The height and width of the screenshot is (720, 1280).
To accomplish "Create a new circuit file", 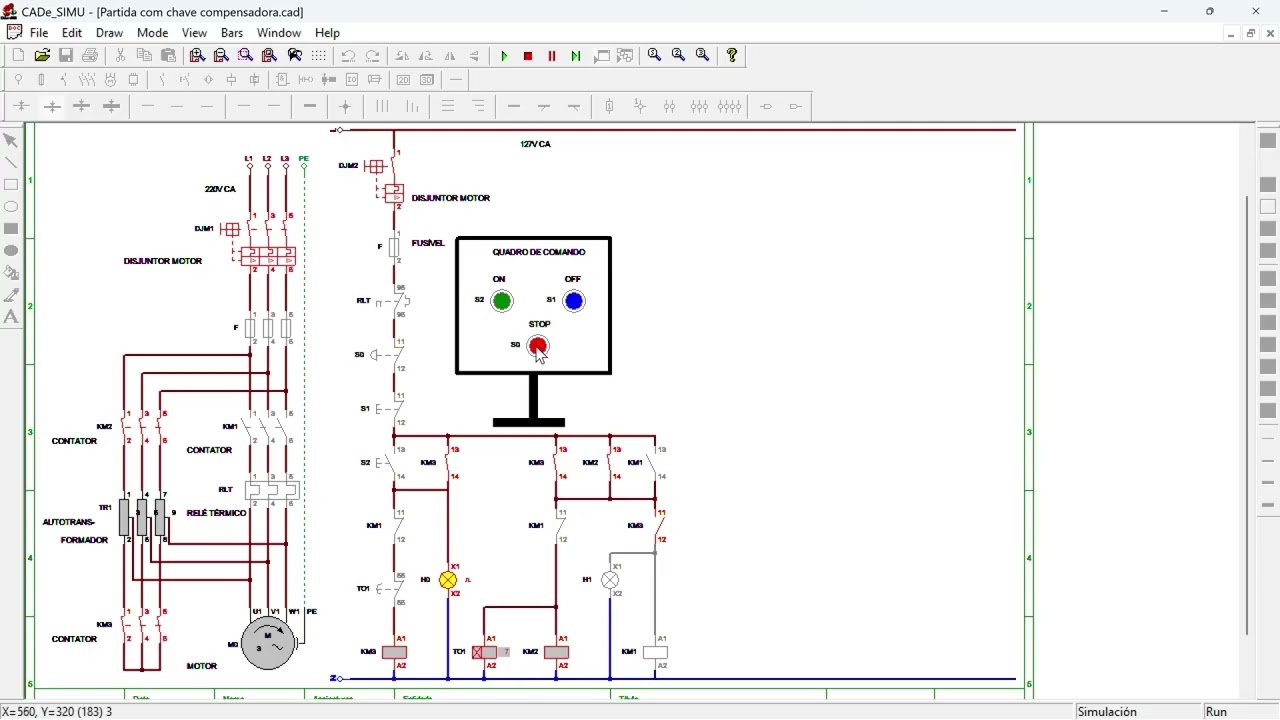I will coord(18,56).
